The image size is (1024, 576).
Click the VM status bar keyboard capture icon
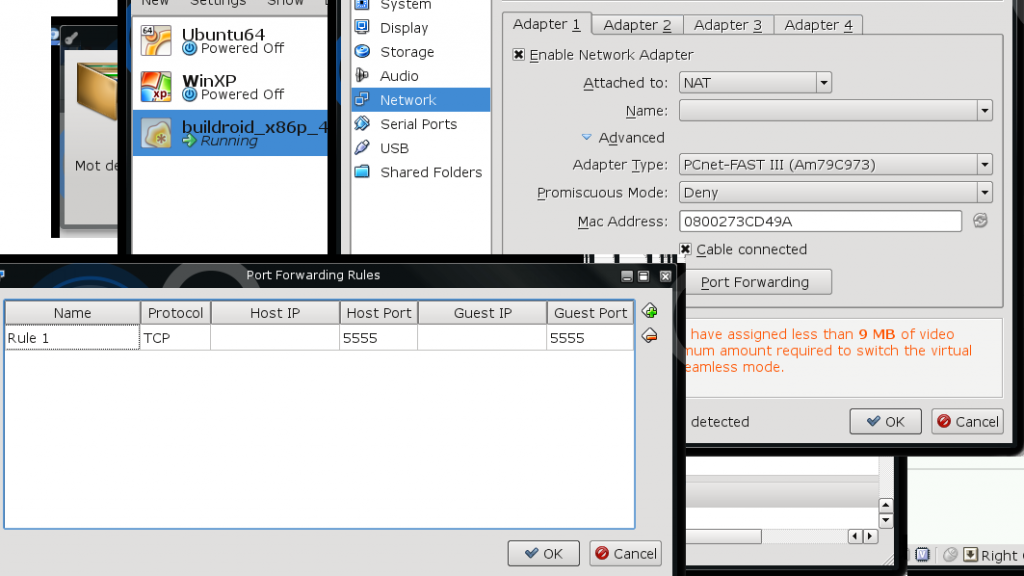coord(971,554)
